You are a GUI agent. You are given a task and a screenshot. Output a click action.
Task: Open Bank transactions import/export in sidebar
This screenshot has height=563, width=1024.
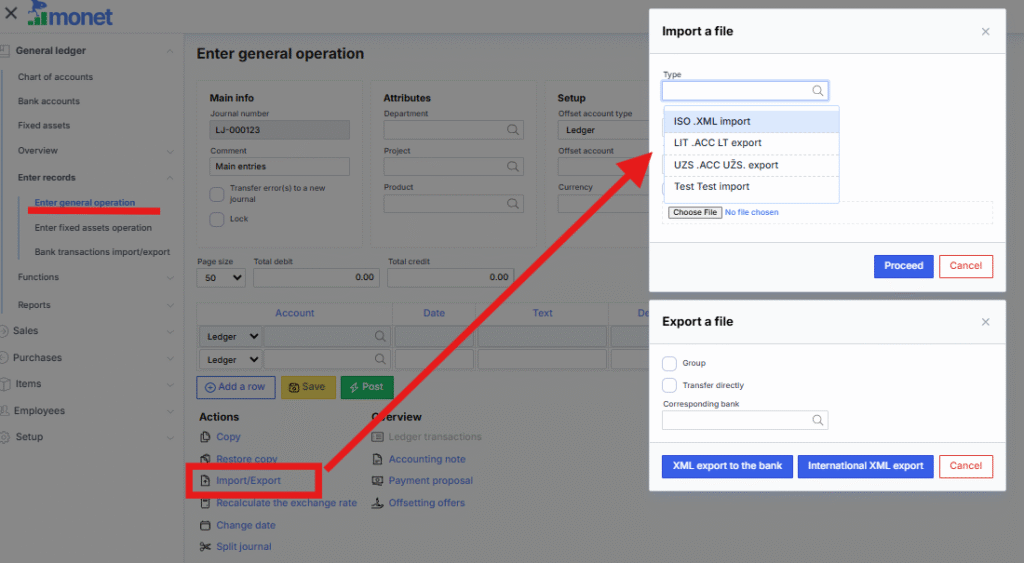(102, 252)
